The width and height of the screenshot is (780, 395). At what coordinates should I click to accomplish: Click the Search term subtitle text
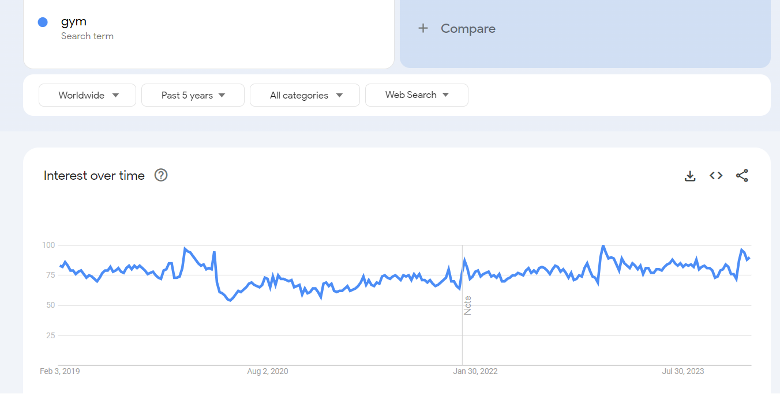pyautogui.click(x=87, y=36)
